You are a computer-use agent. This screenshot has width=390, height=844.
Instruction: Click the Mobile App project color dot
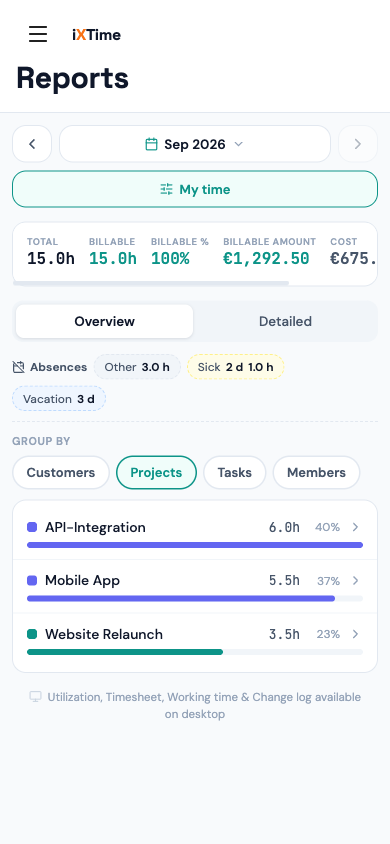pos(32,580)
